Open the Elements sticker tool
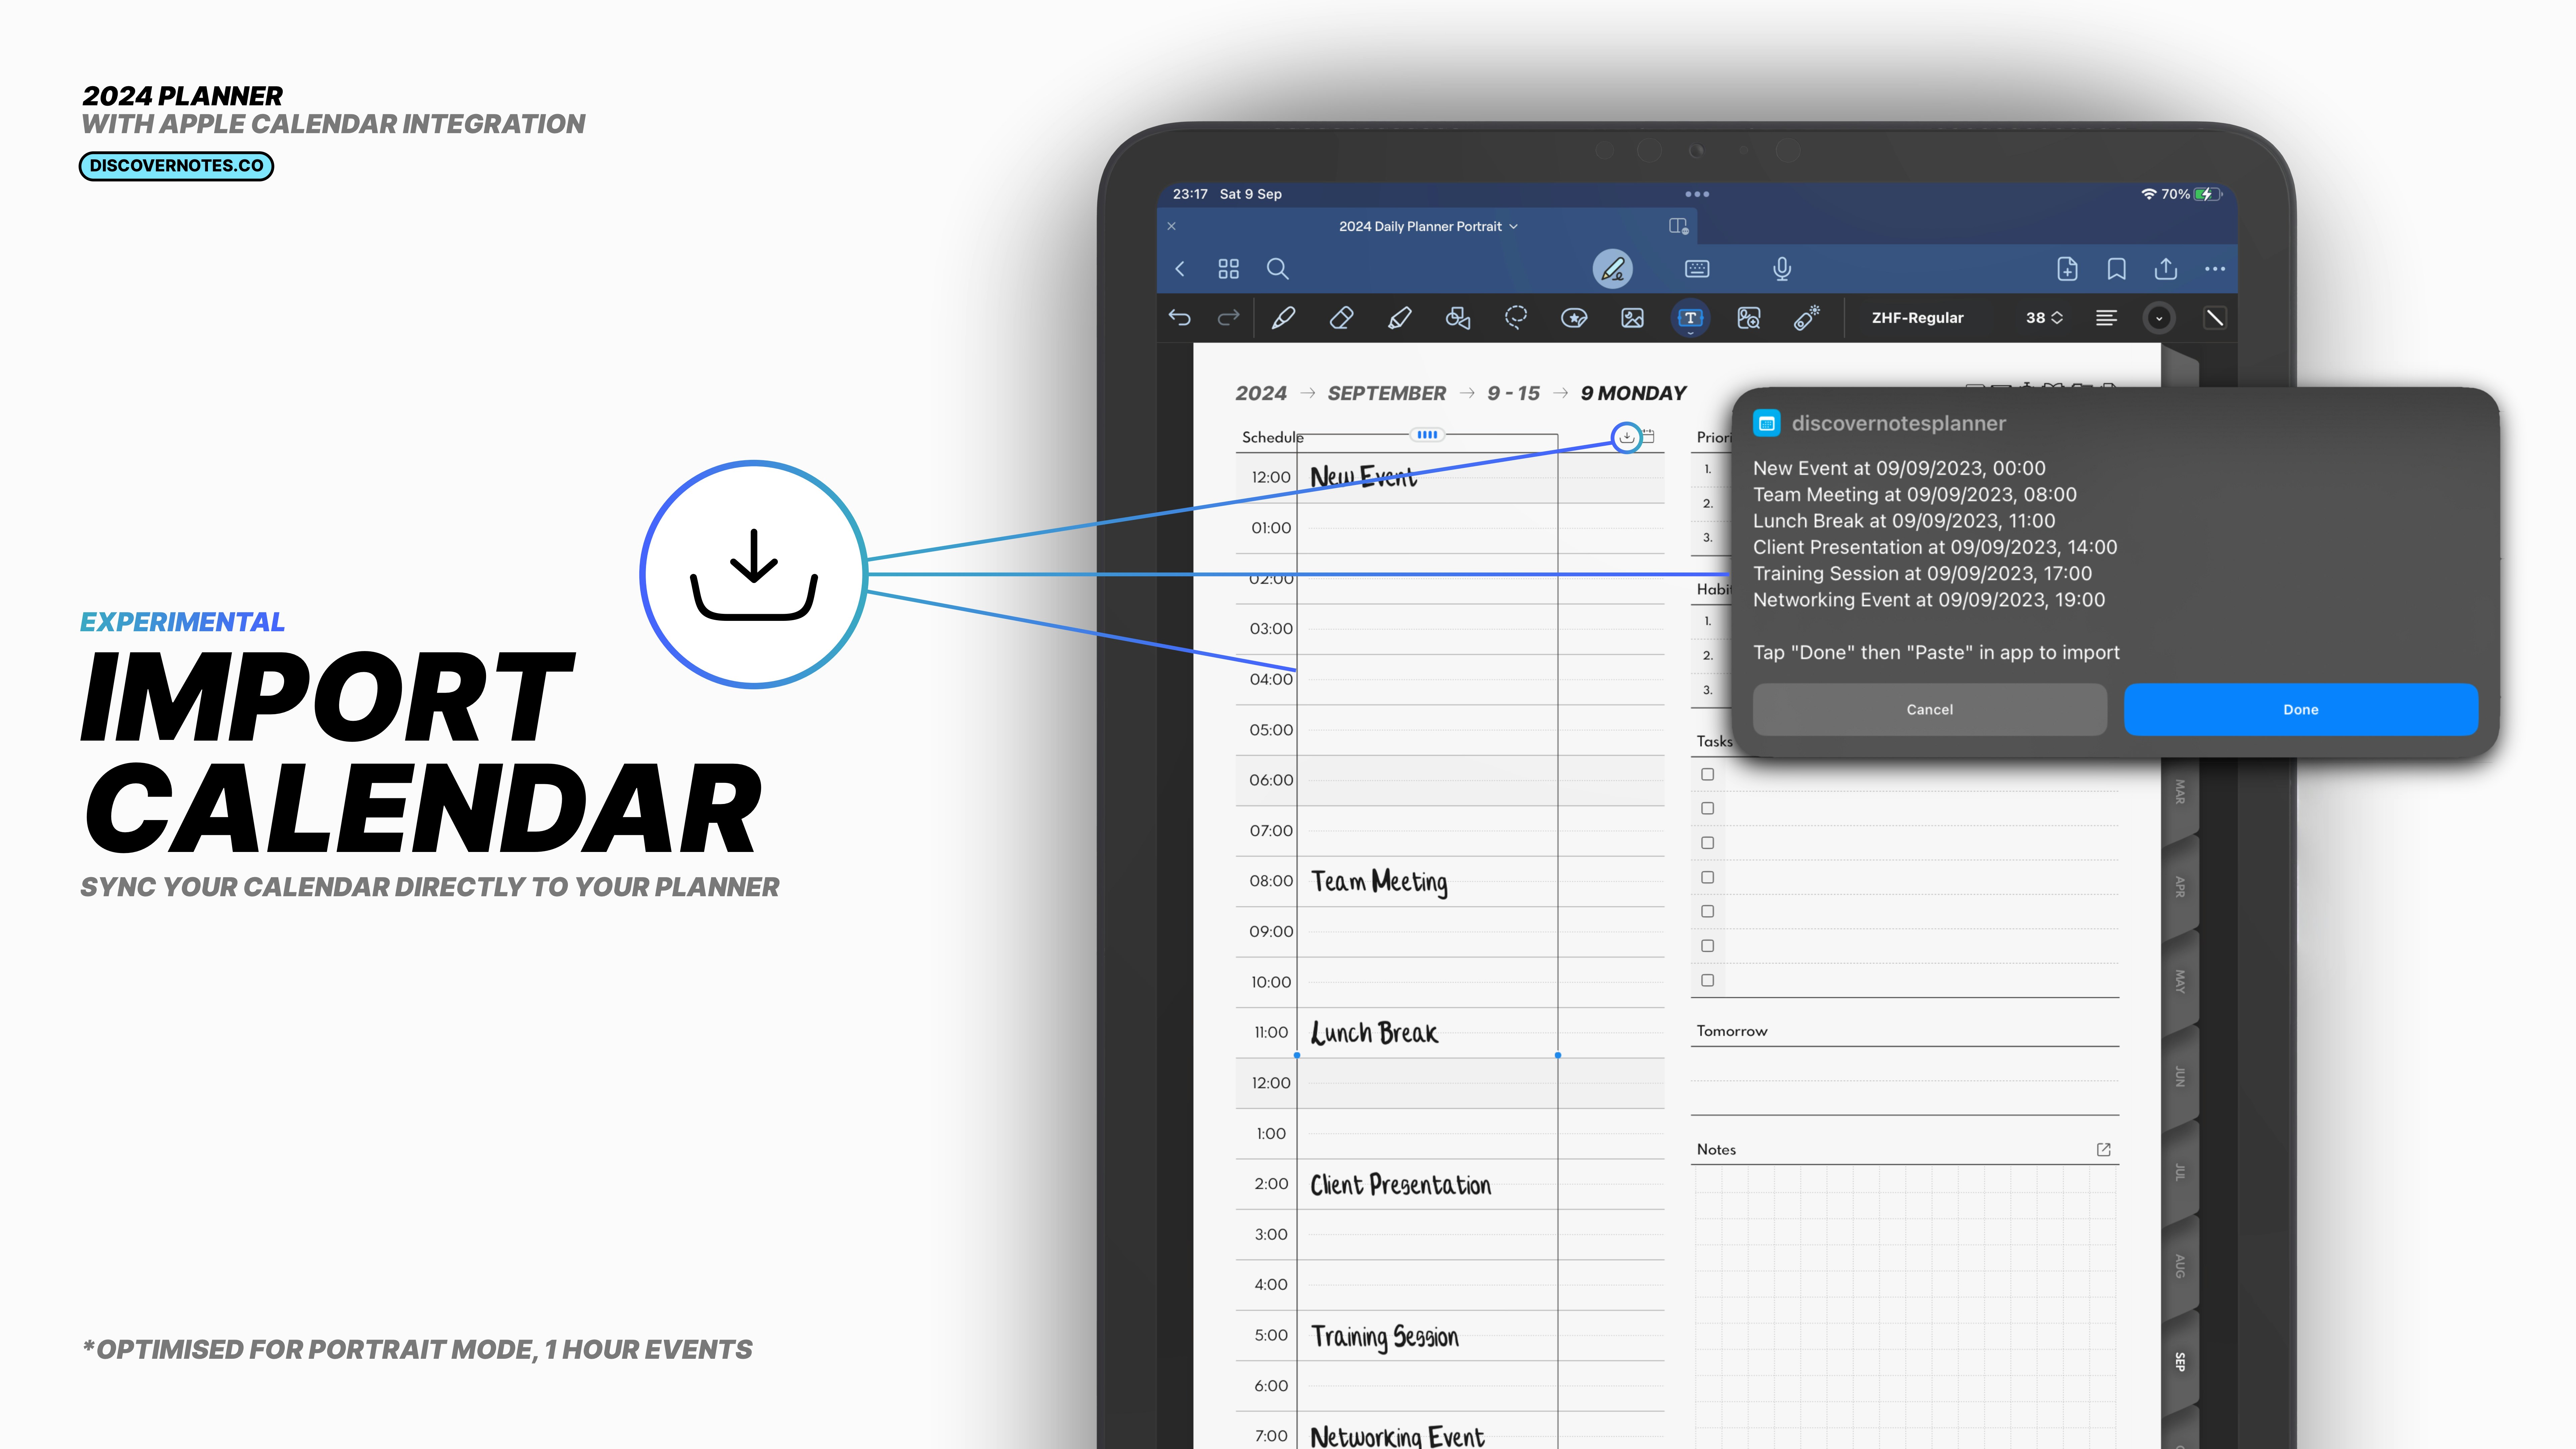 1574,318
